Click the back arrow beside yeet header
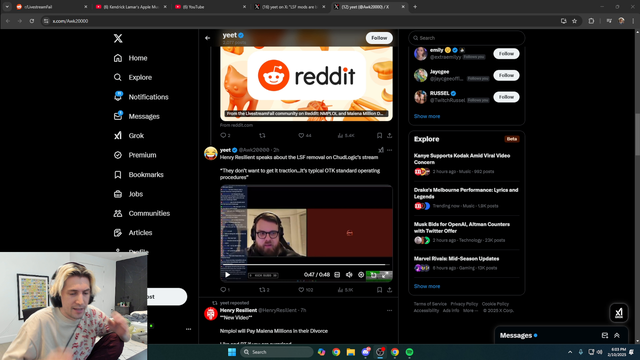The image size is (640, 360). pos(207,38)
